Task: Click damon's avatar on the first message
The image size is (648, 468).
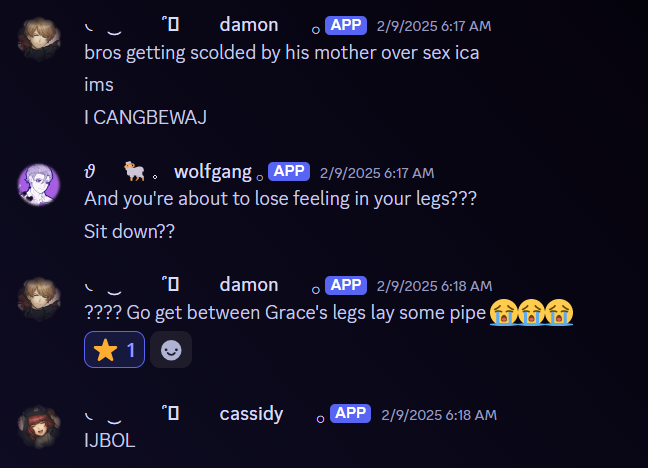Action: pyautogui.click(x=39, y=39)
